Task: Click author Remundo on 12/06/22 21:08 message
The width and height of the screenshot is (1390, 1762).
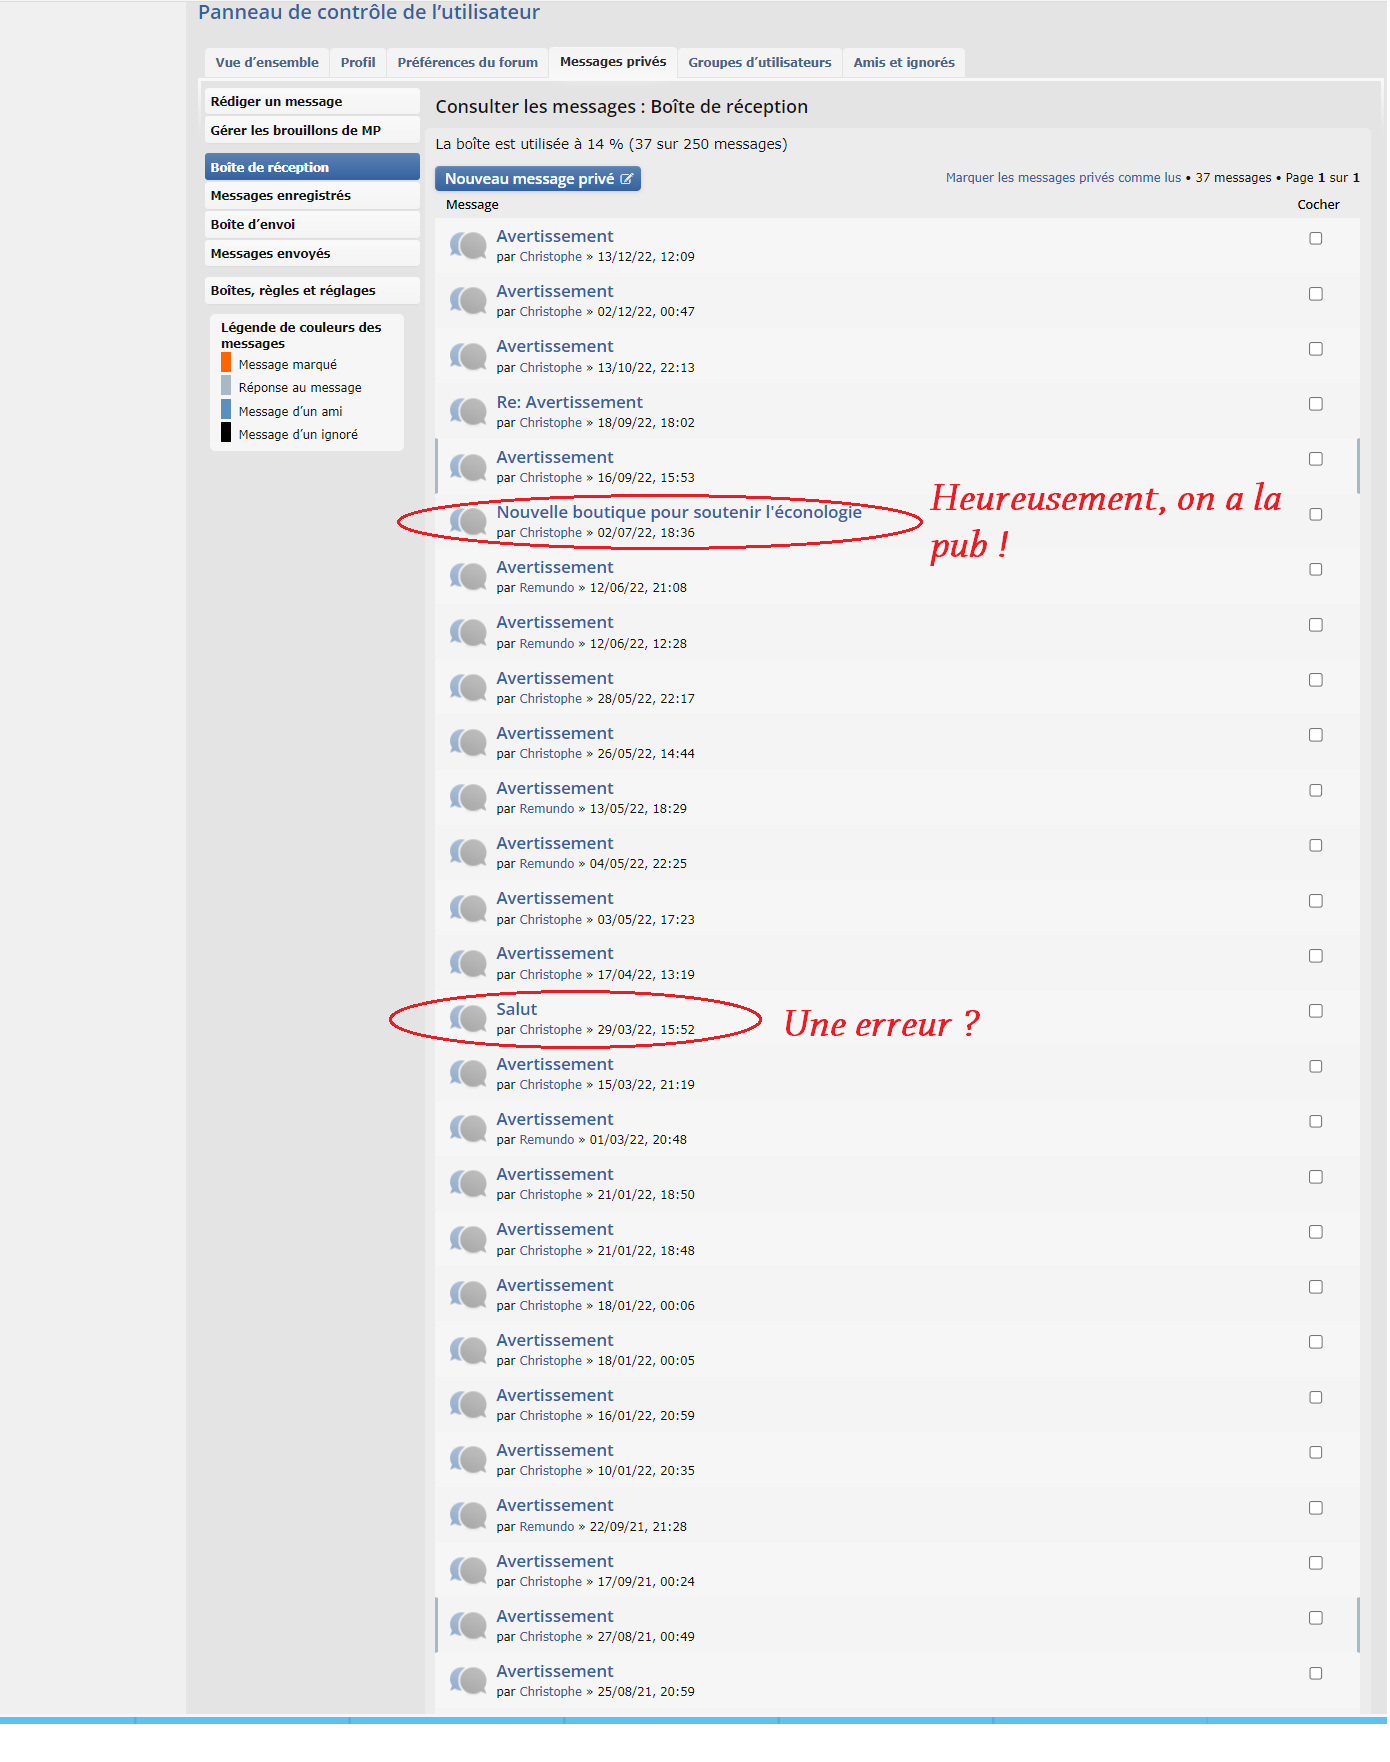Action: click(x=547, y=588)
